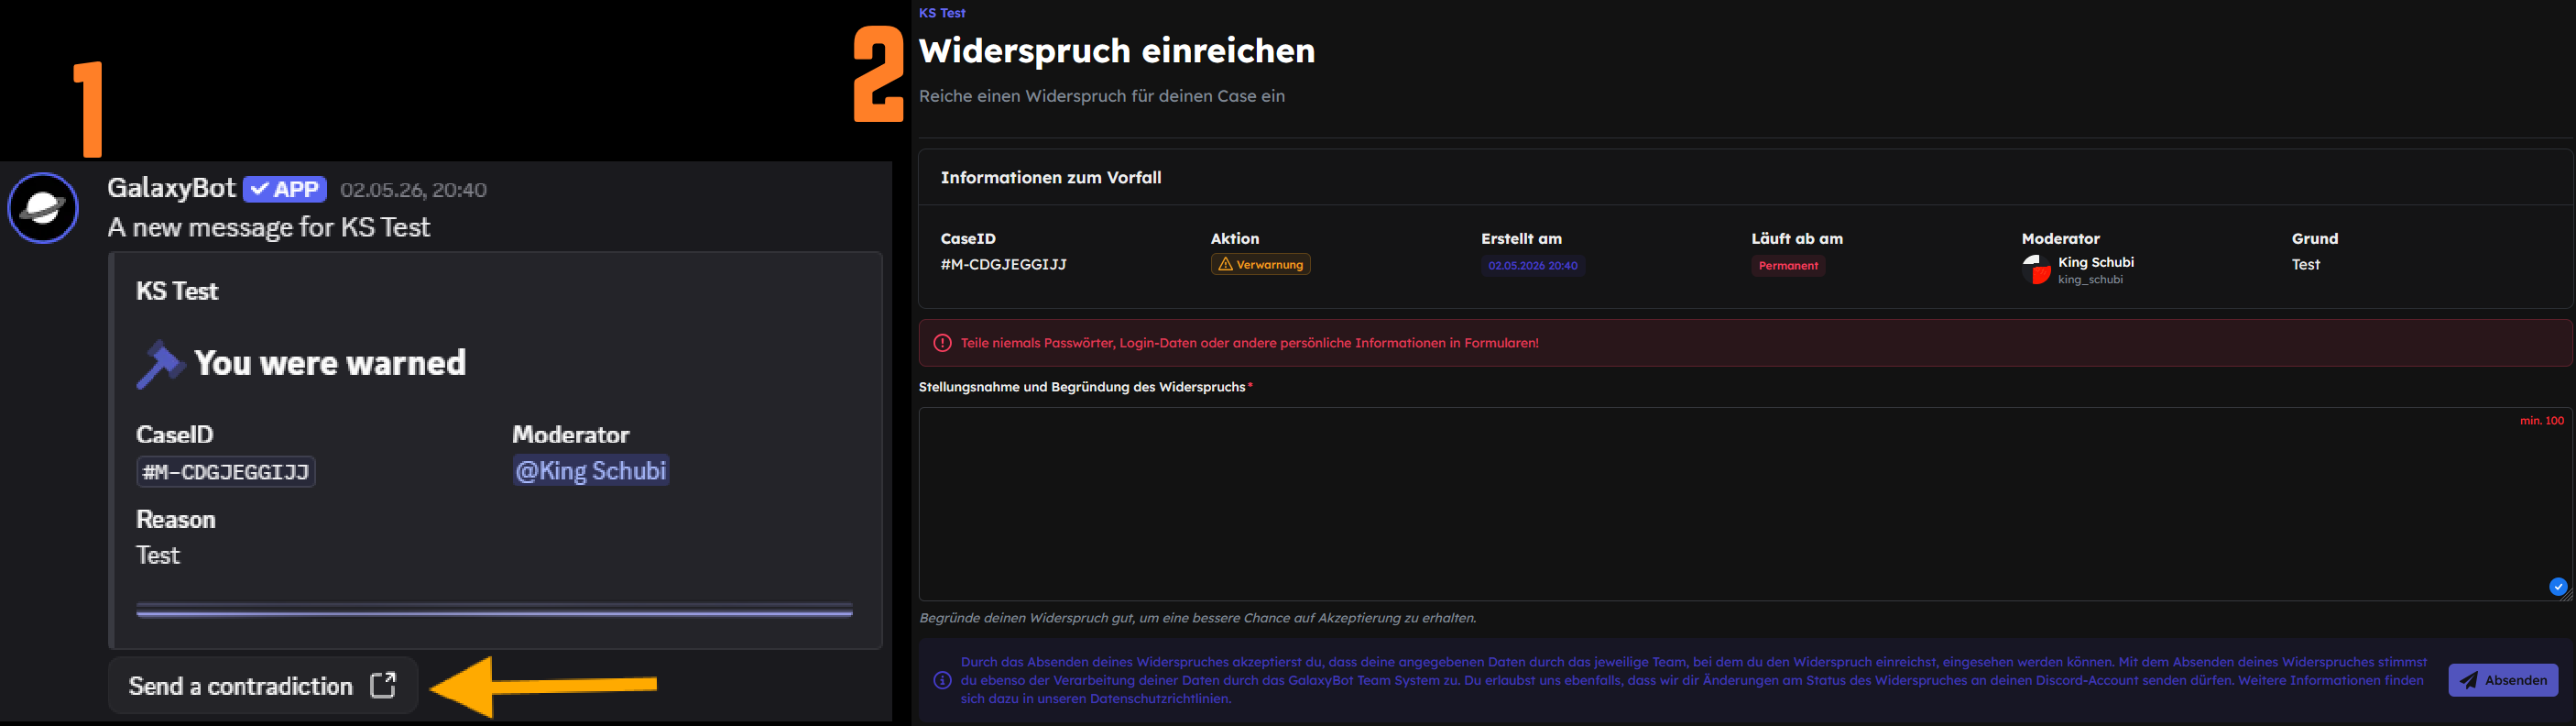Click the Läuft ab am column header
This screenshot has width=2576, height=726.
(x=1797, y=239)
